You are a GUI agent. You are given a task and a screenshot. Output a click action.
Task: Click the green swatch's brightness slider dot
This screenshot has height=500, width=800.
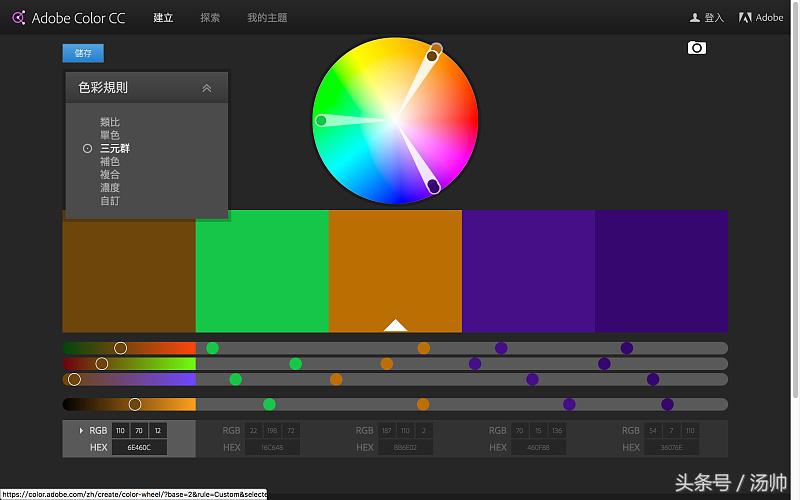tap(269, 405)
